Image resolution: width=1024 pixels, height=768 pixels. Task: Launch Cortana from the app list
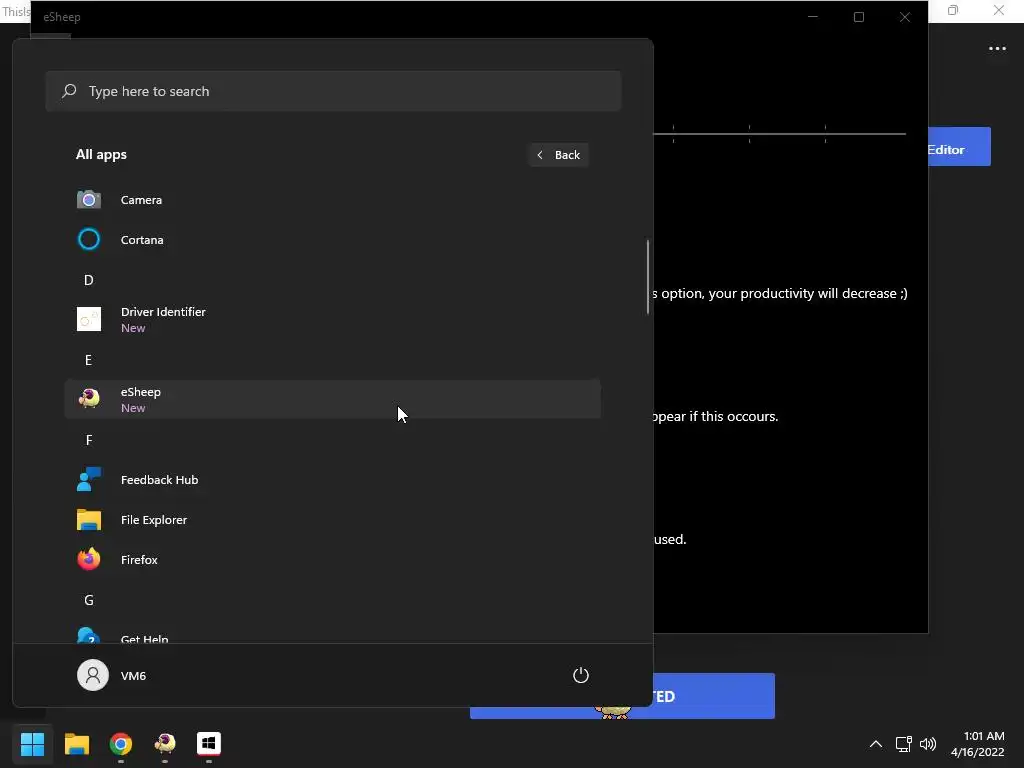point(332,240)
